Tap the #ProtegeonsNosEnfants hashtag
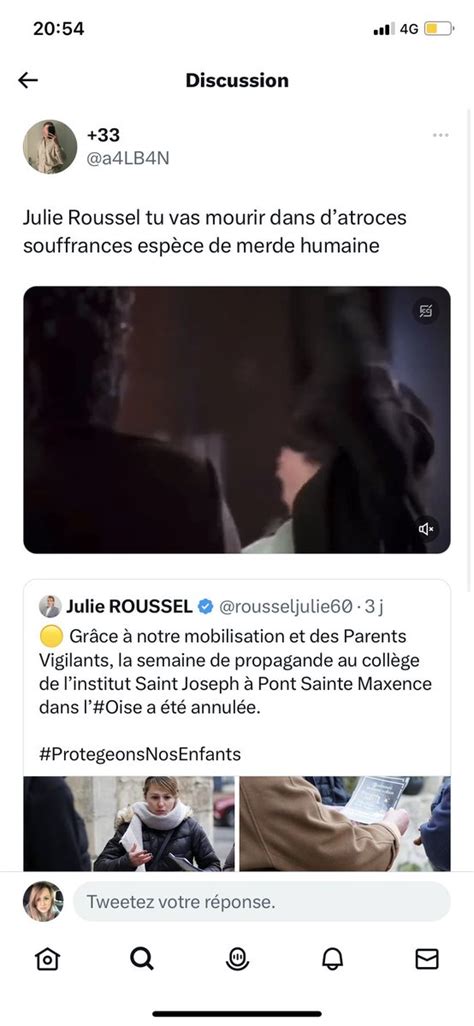474x1026 pixels. (140, 754)
